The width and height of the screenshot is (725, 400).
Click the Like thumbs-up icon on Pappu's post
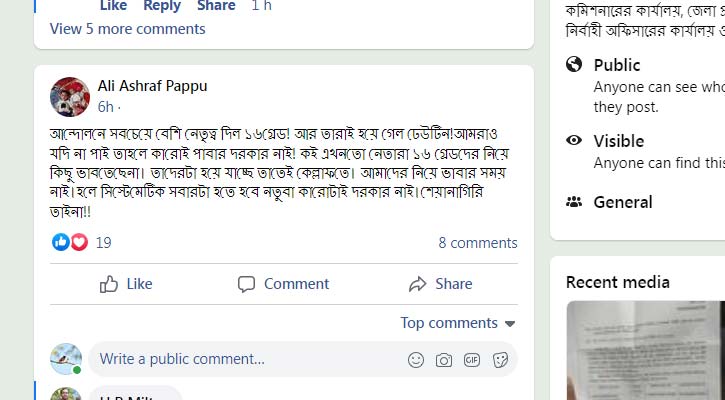pos(109,284)
